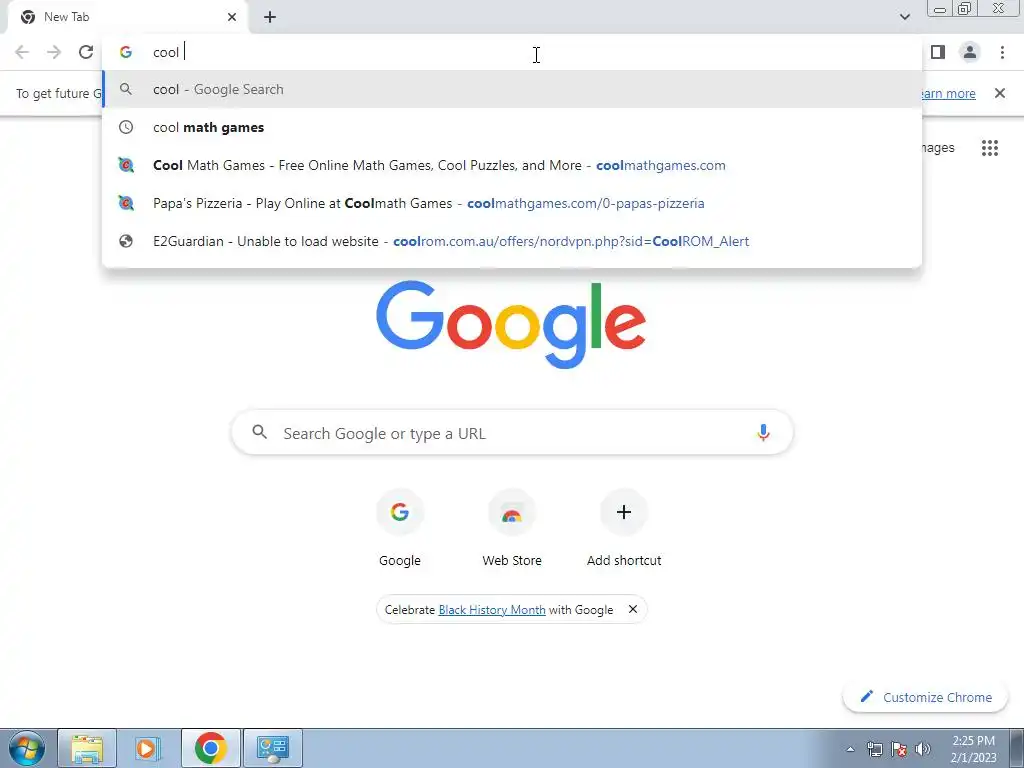Dismiss the Black History Month promo

(x=632, y=609)
